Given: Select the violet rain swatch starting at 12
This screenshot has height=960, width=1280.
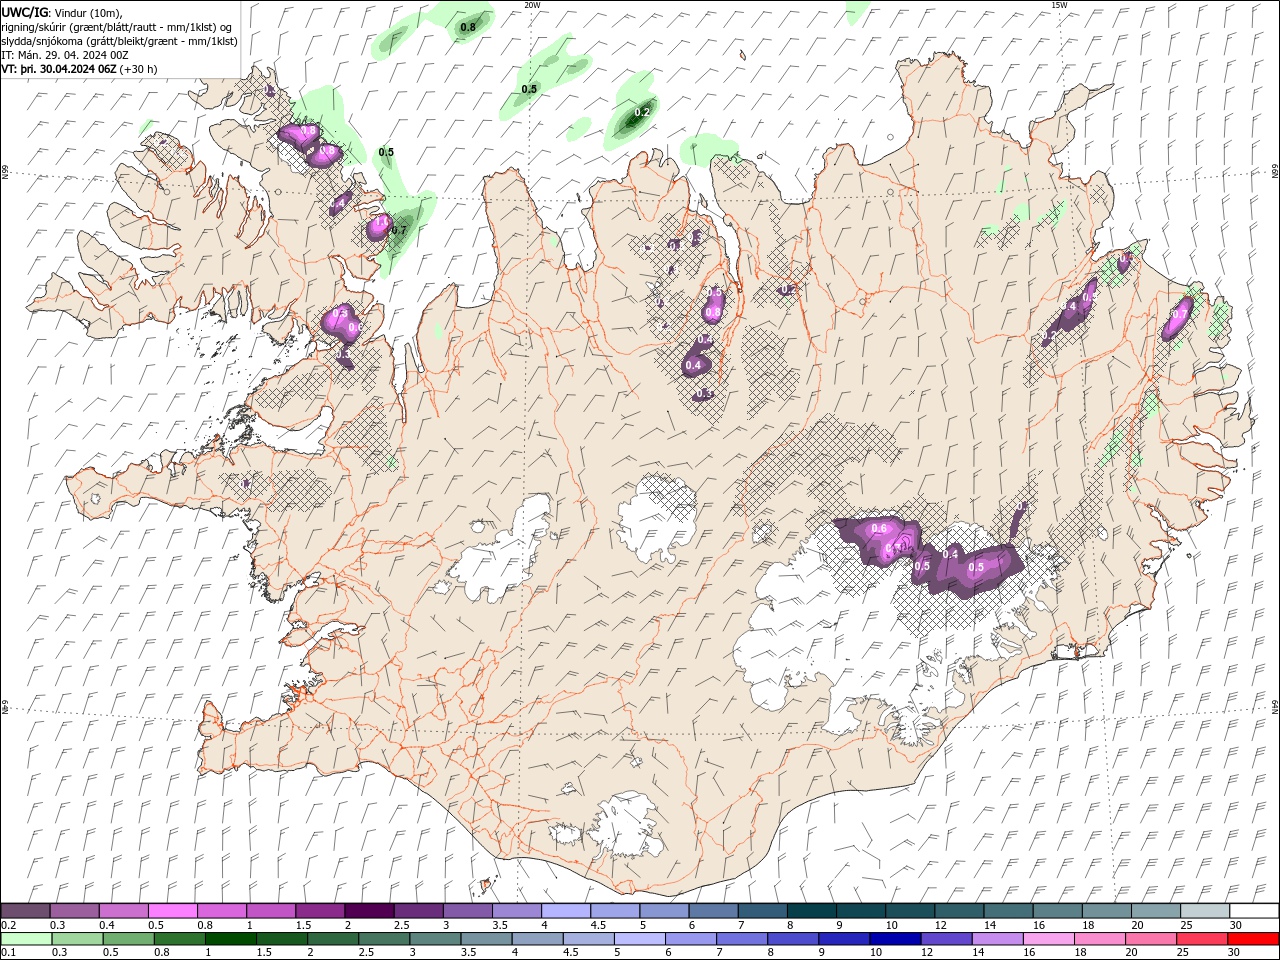Looking at the screenshot, I should pos(946,939).
